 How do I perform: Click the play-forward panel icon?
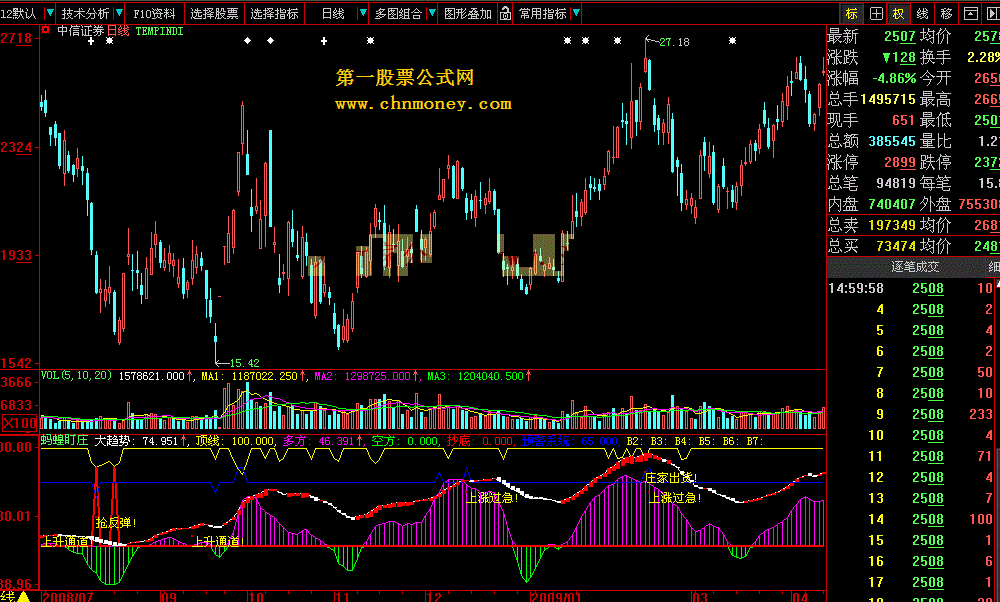tap(992, 13)
